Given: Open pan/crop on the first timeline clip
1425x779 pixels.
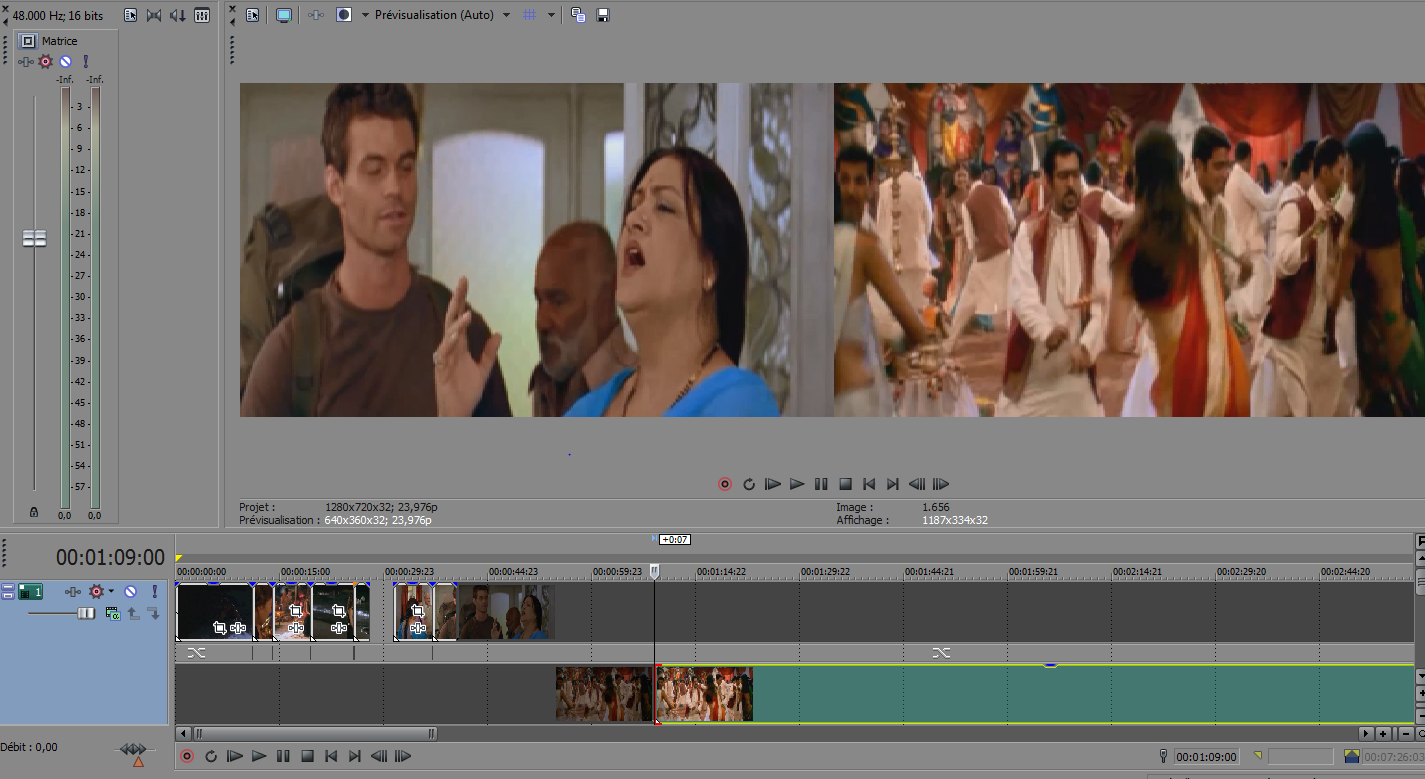Looking at the screenshot, I should tap(220, 628).
